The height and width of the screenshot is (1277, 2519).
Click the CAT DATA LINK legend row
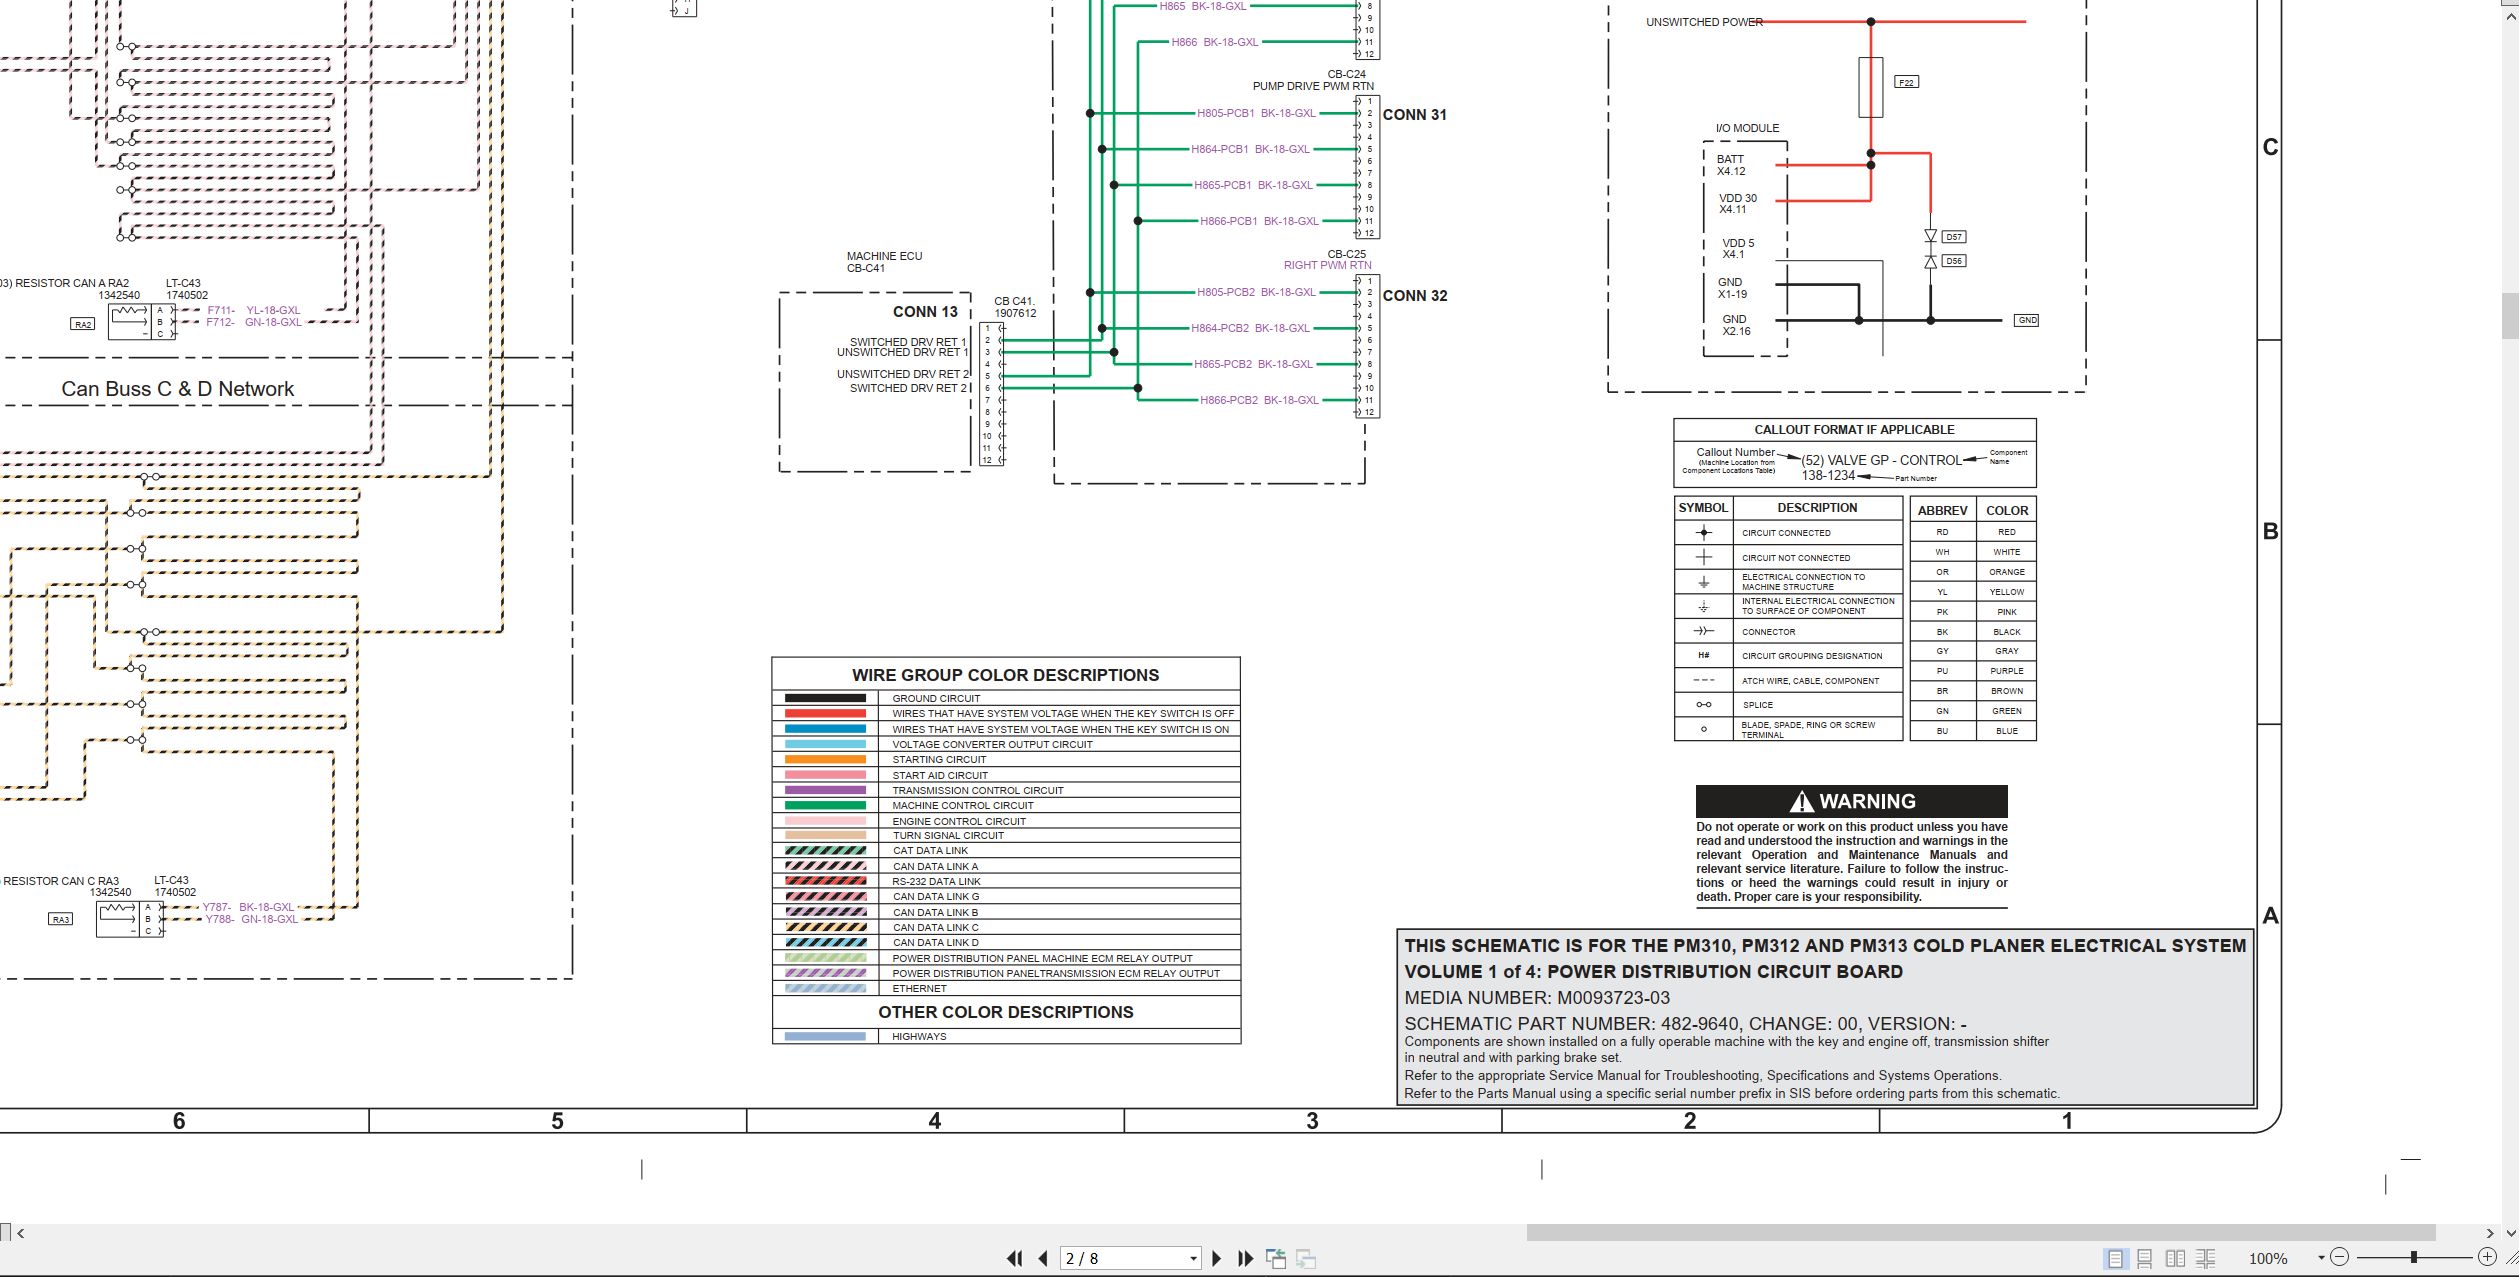[x=1006, y=851]
